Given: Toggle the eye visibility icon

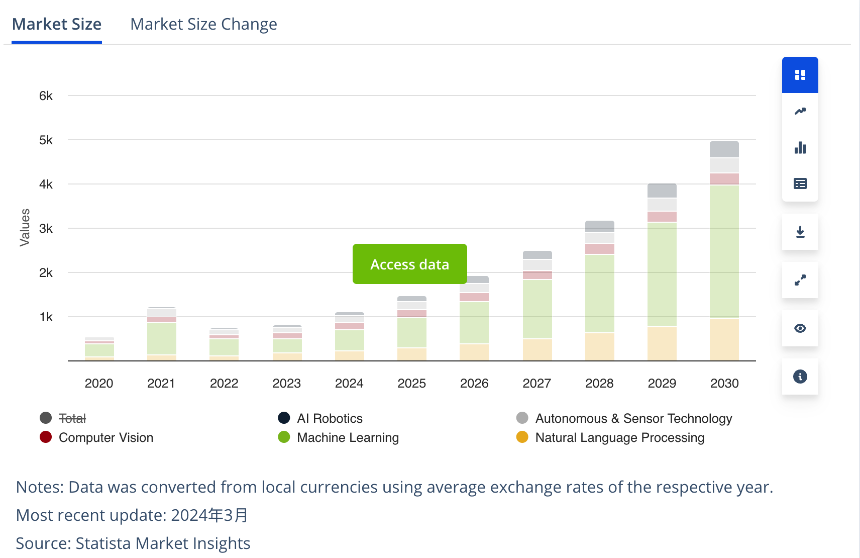Looking at the screenshot, I should [x=800, y=329].
